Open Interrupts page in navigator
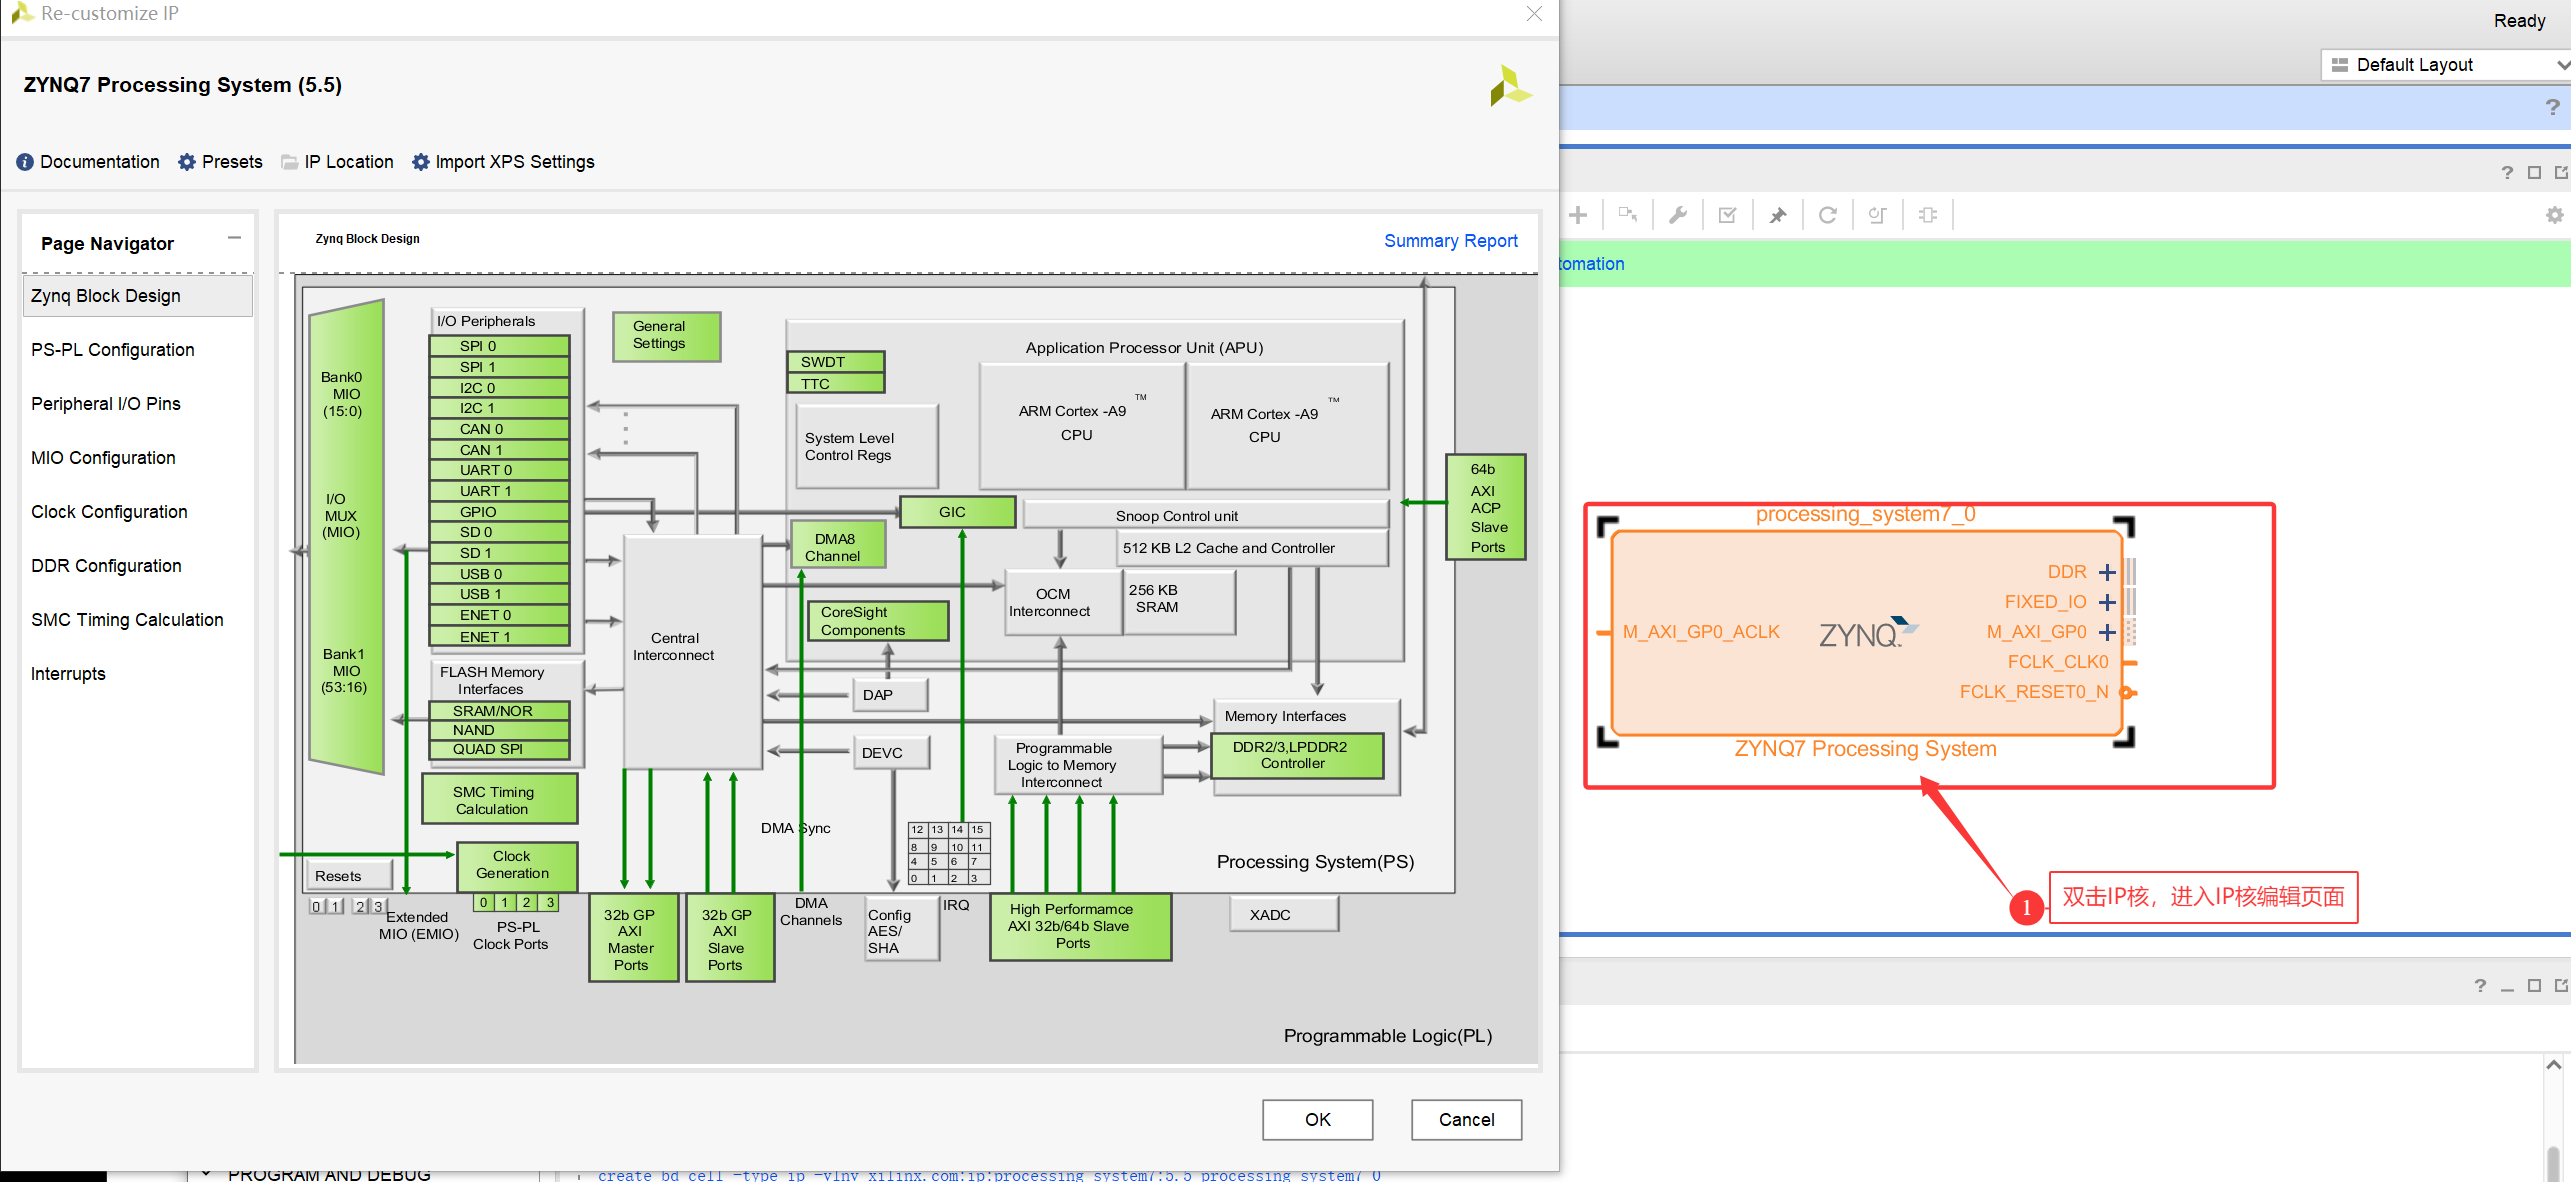This screenshot has width=2571, height=1182. [68, 674]
